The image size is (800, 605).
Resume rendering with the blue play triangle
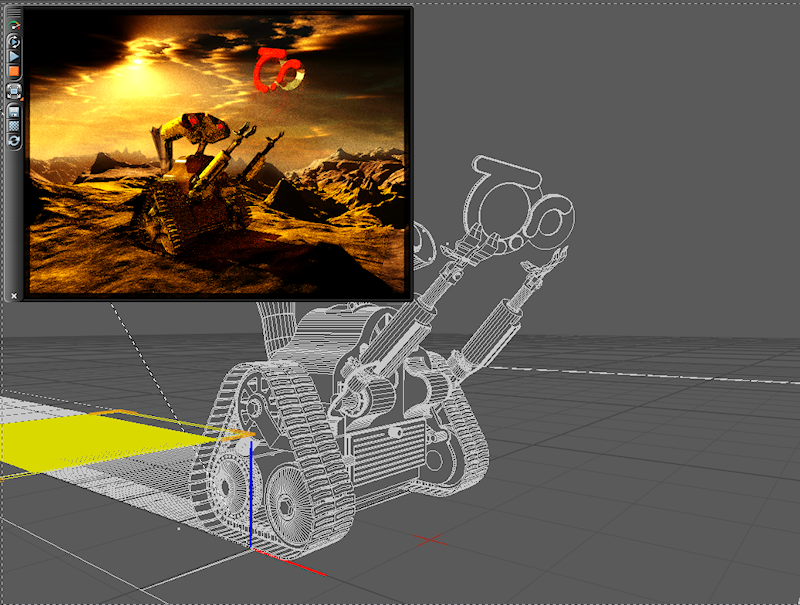[x=14, y=56]
